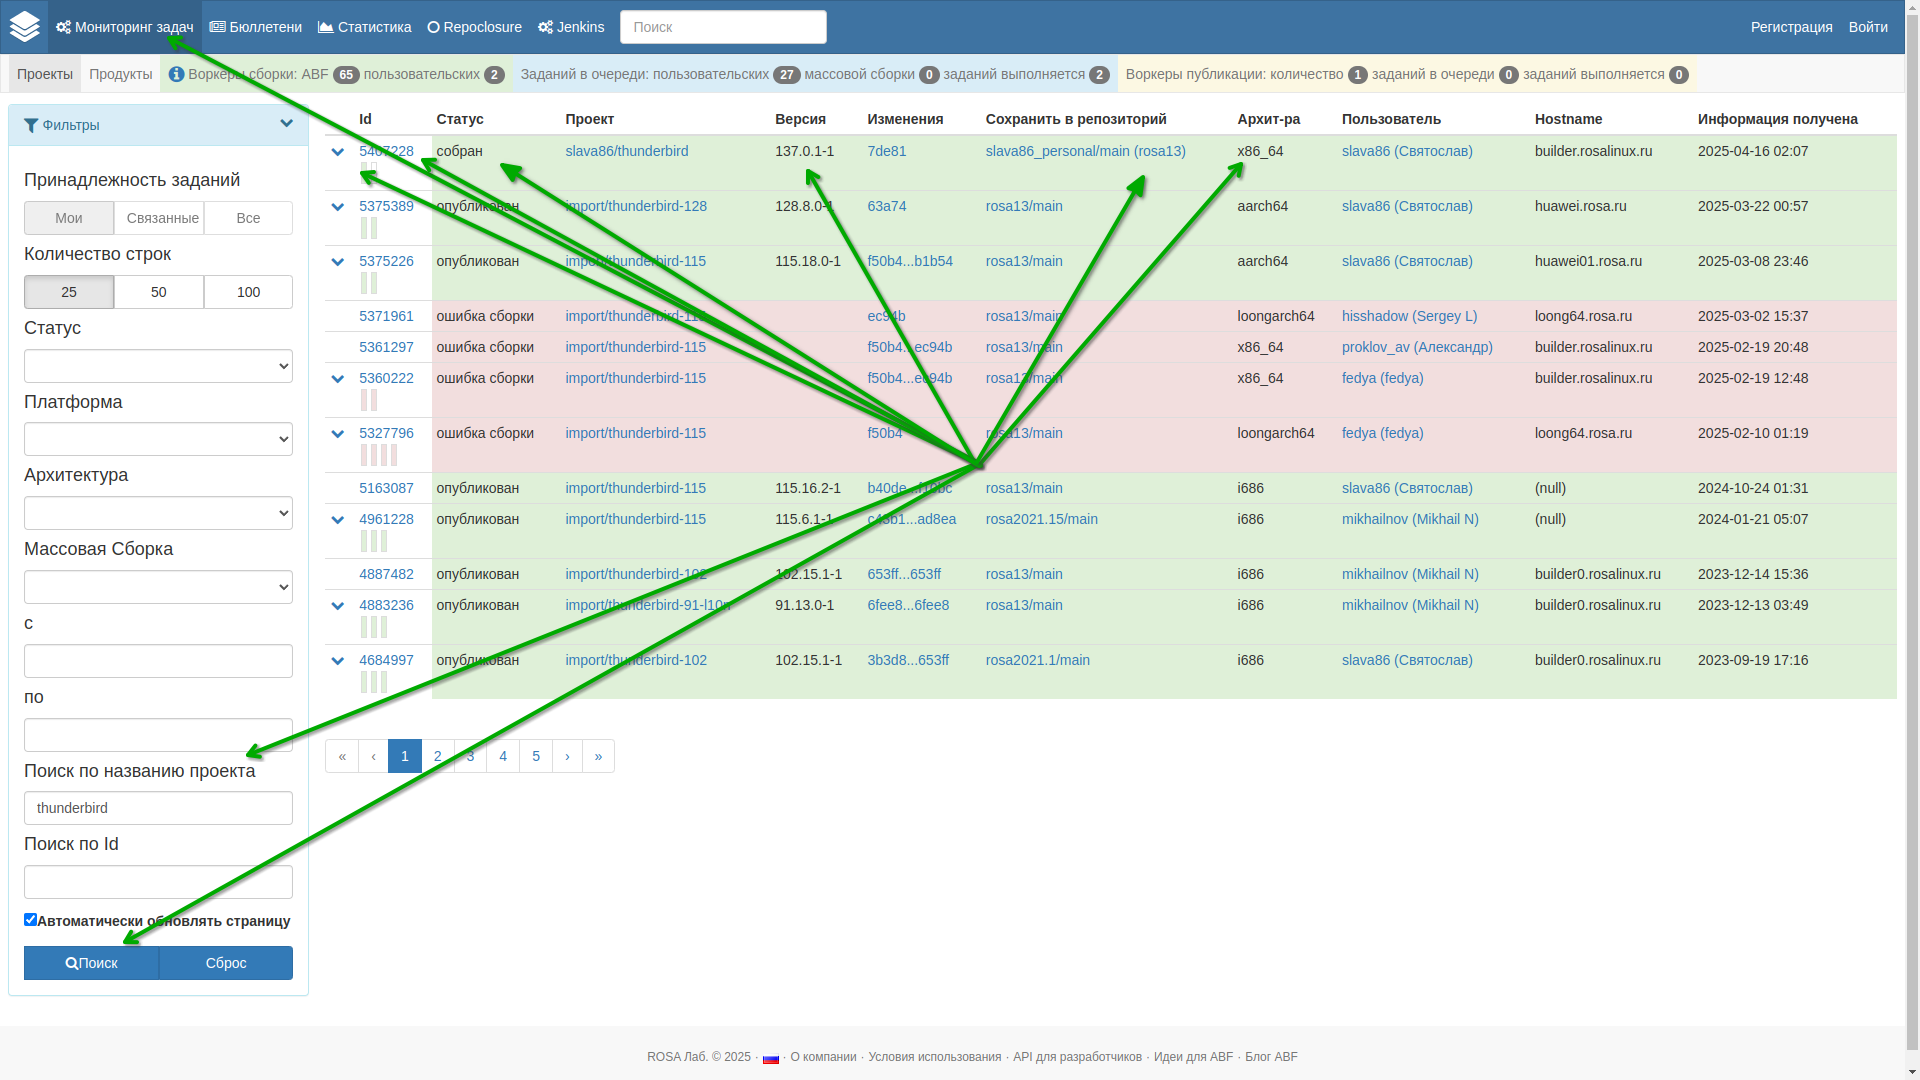Go to next page arrow ›
1920x1080 pixels.
click(567, 756)
